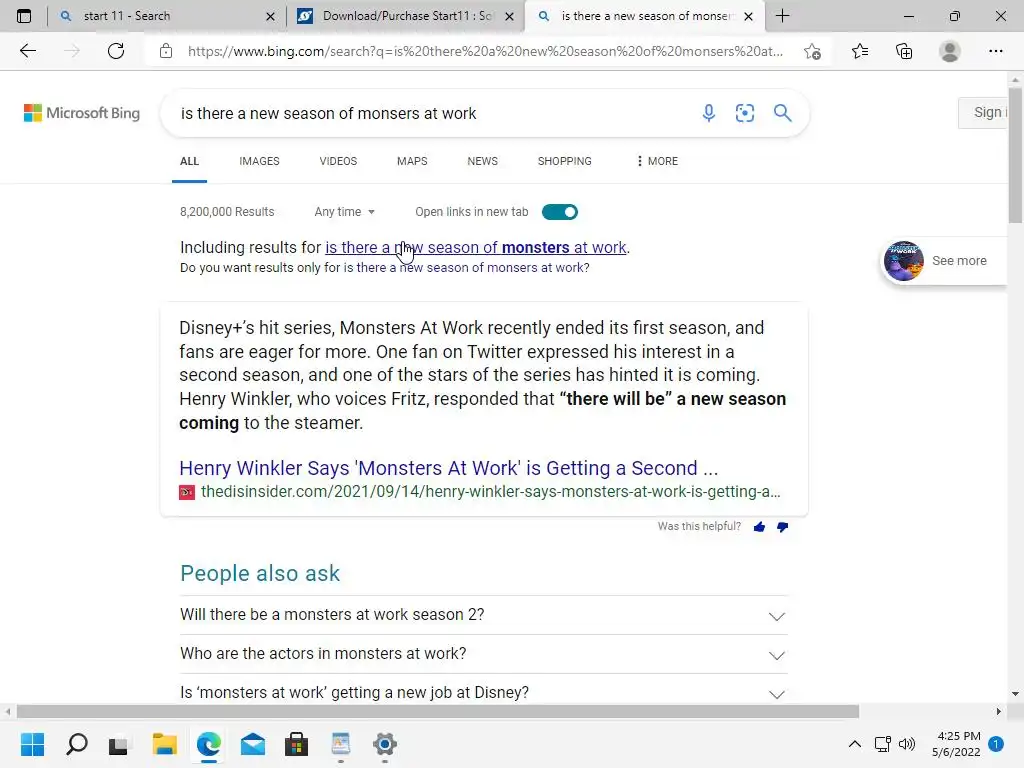Open the Any time filter dropdown
Image resolution: width=1024 pixels, height=768 pixels.
click(x=345, y=212)
